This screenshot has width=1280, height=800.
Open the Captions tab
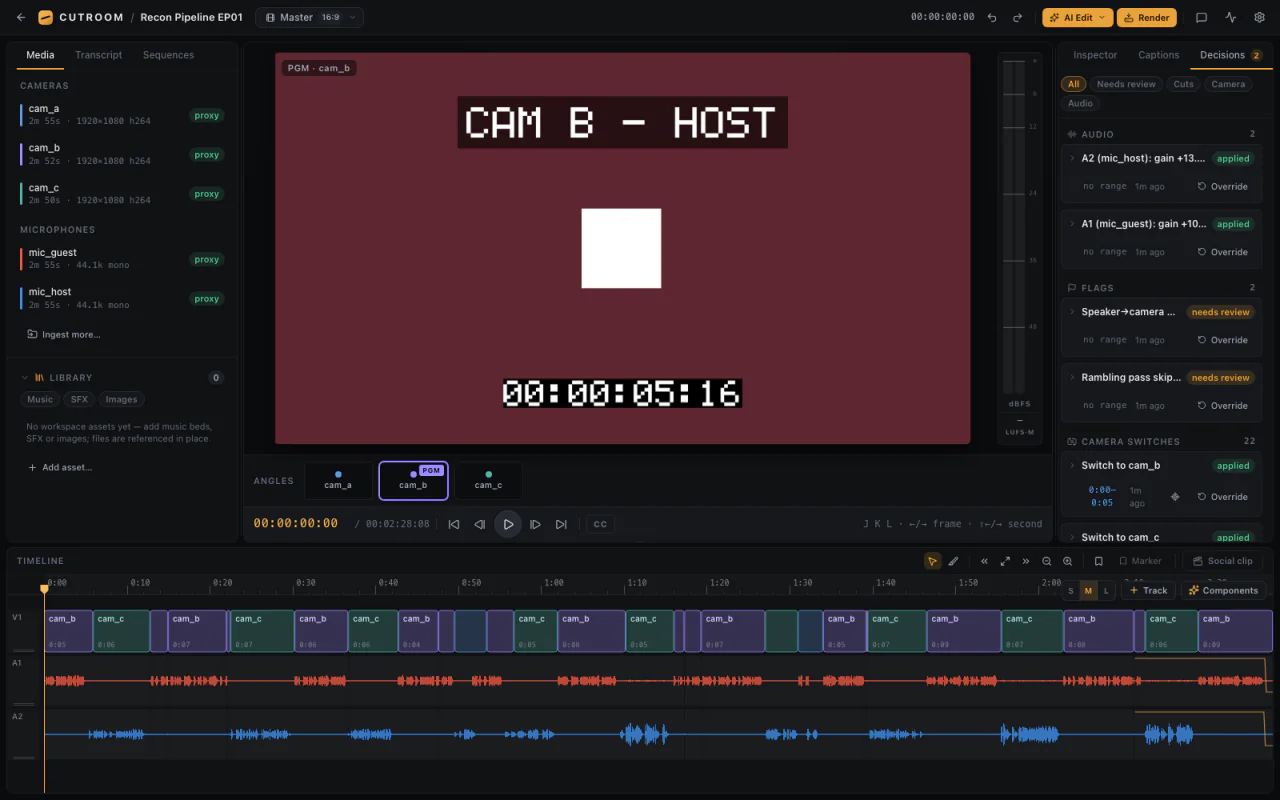click(1159, 55)
